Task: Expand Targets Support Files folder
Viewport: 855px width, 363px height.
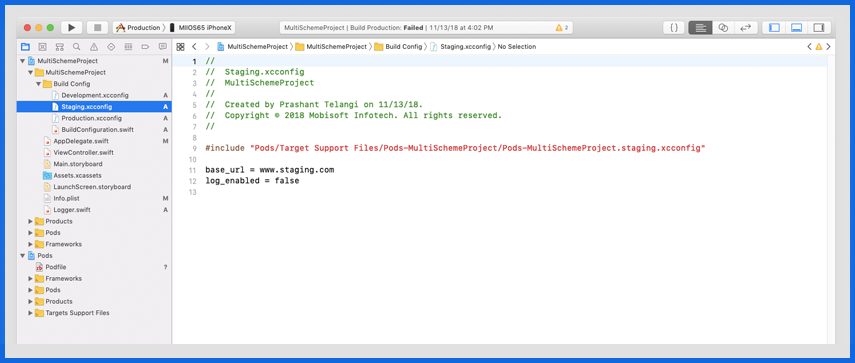Action: click(31, 313)
